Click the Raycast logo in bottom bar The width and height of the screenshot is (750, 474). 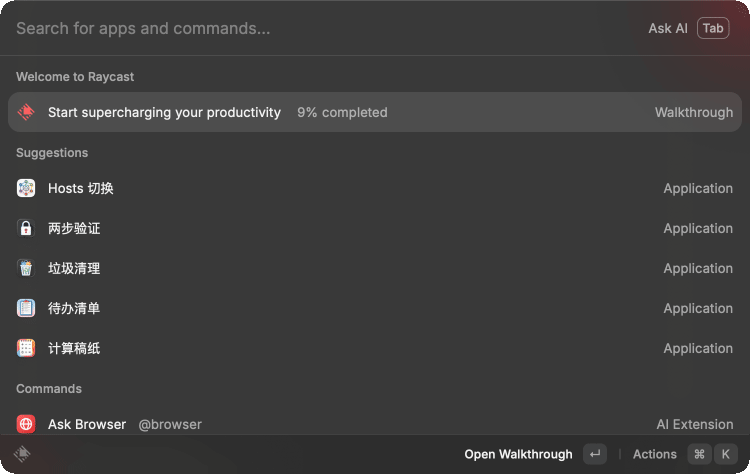tap(22, 453)
